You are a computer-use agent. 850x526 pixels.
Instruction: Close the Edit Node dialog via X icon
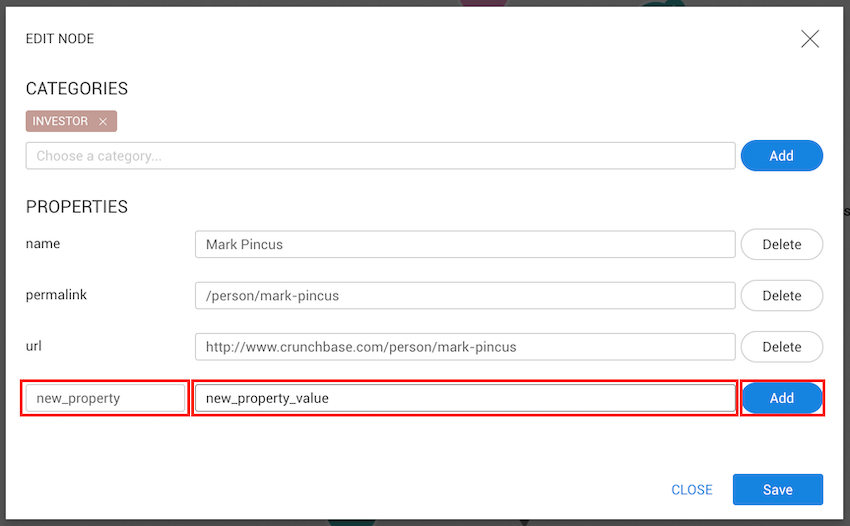(810, 39)
